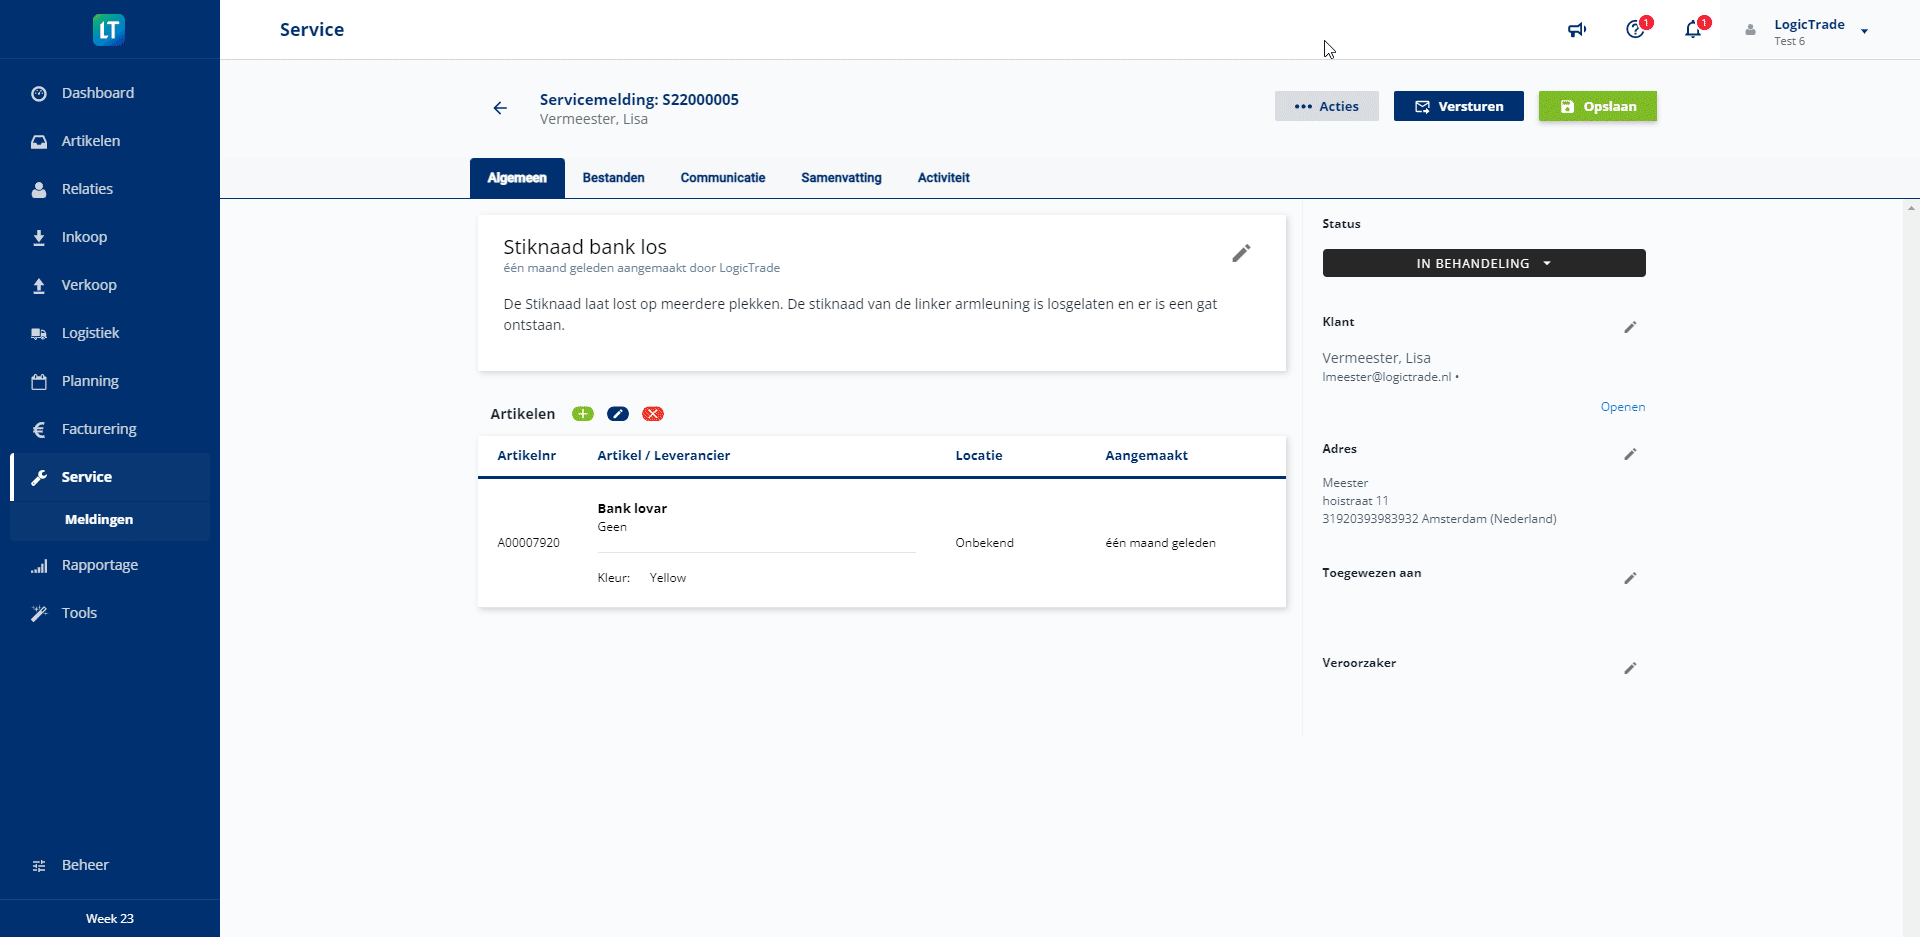
Task: Open the Acties menu
Action: [1326, 106]
